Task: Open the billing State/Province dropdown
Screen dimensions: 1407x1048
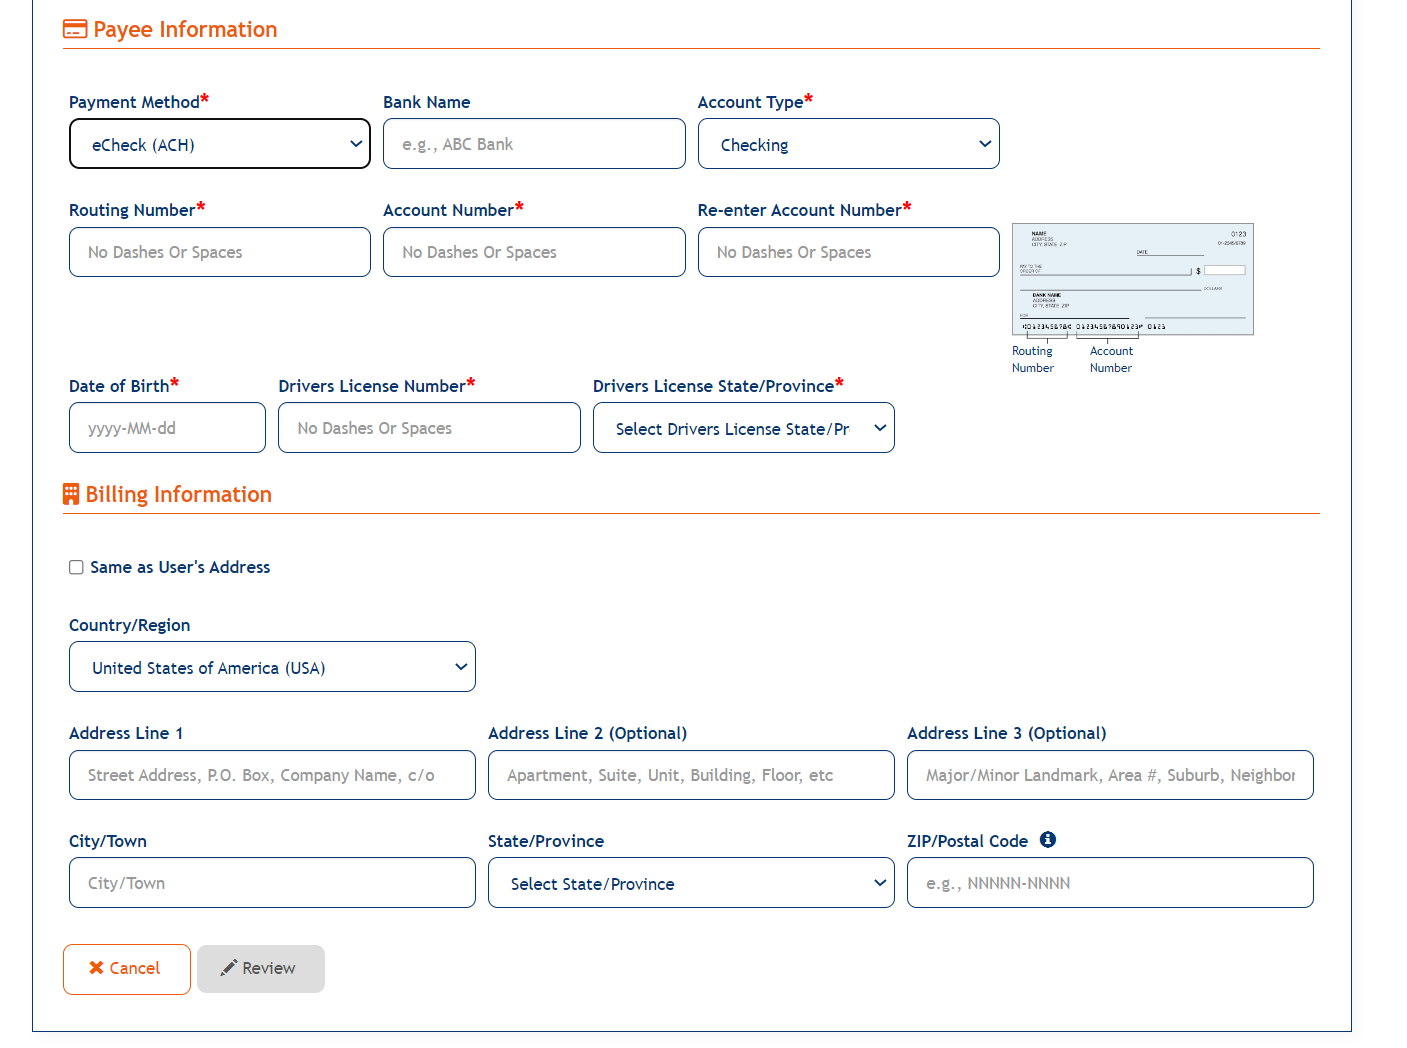Action: click(x=691, y=883)
